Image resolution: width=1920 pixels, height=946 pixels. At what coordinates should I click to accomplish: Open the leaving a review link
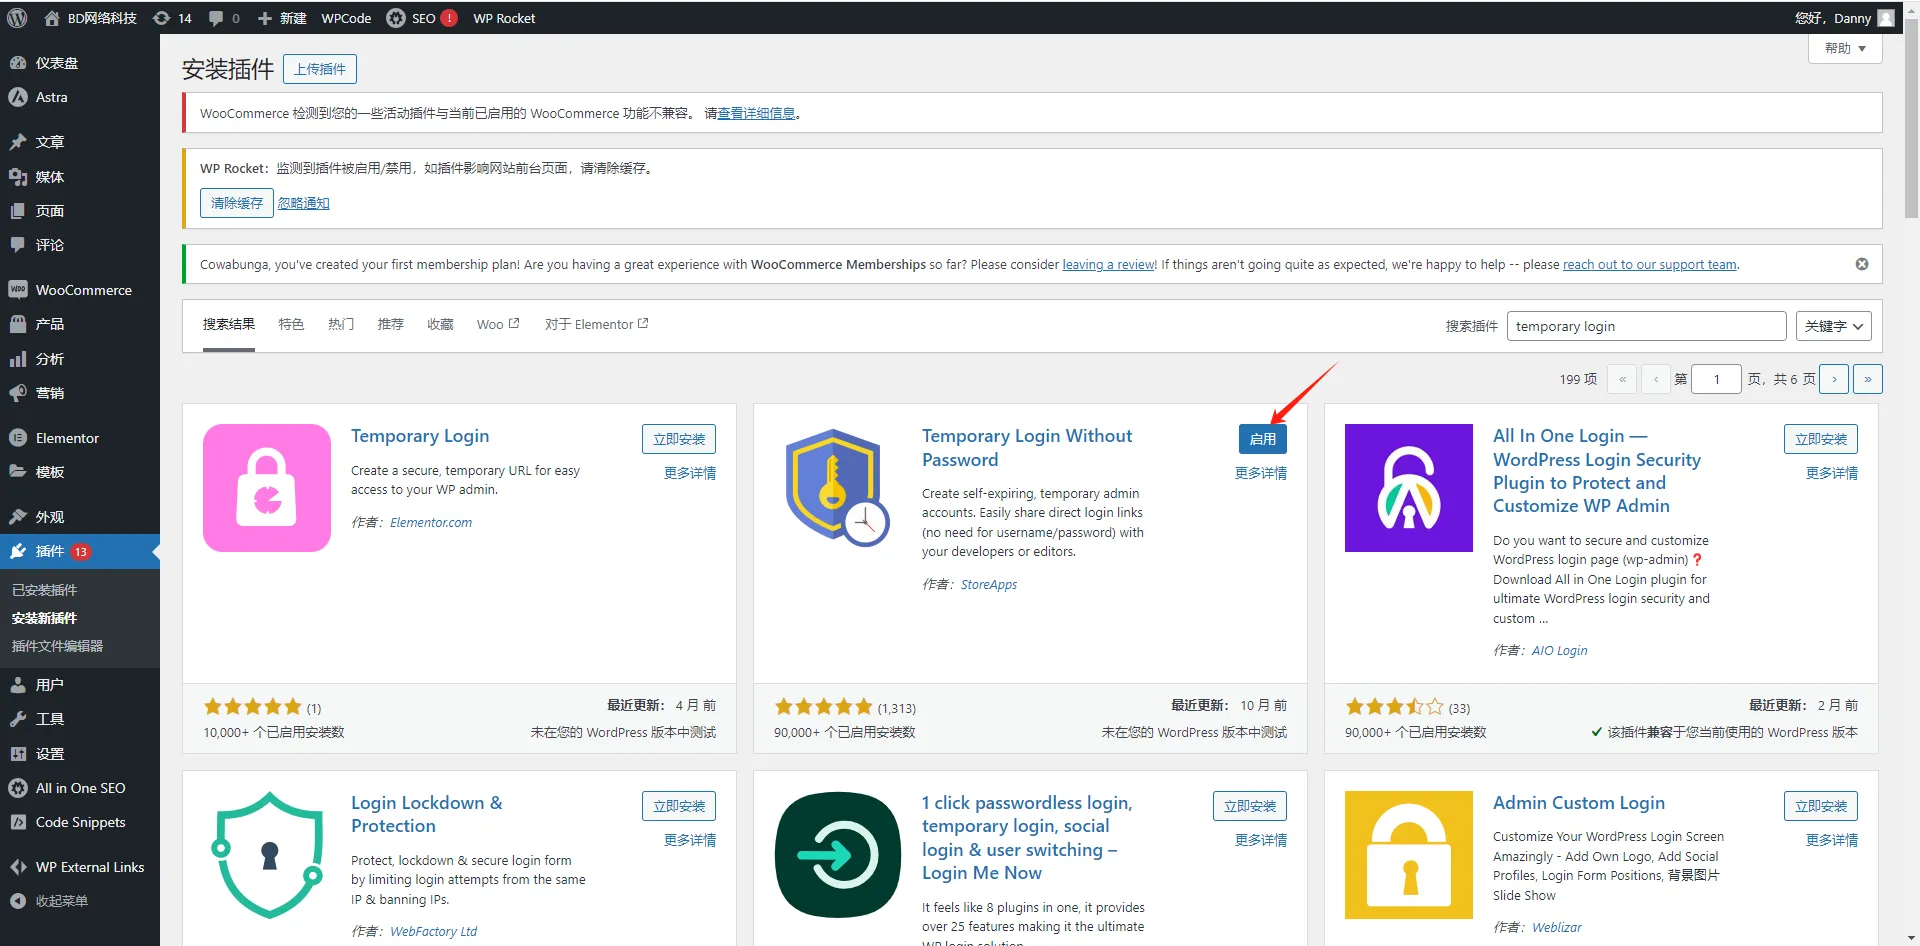(x=1109, y=264)
